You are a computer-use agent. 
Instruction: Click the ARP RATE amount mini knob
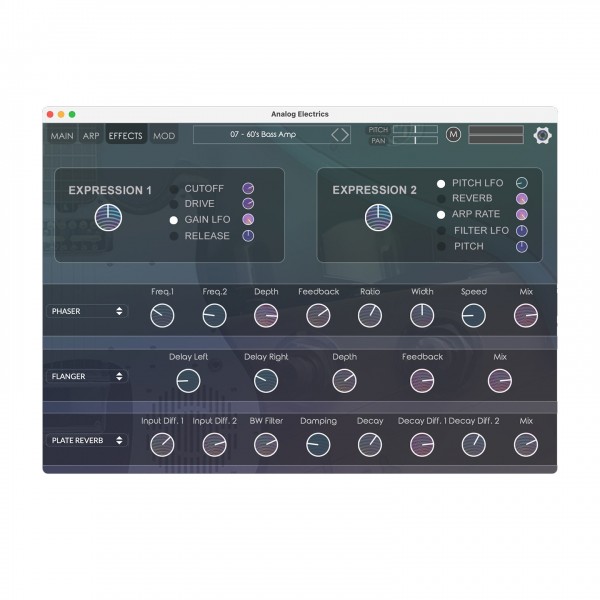[522, 214]
